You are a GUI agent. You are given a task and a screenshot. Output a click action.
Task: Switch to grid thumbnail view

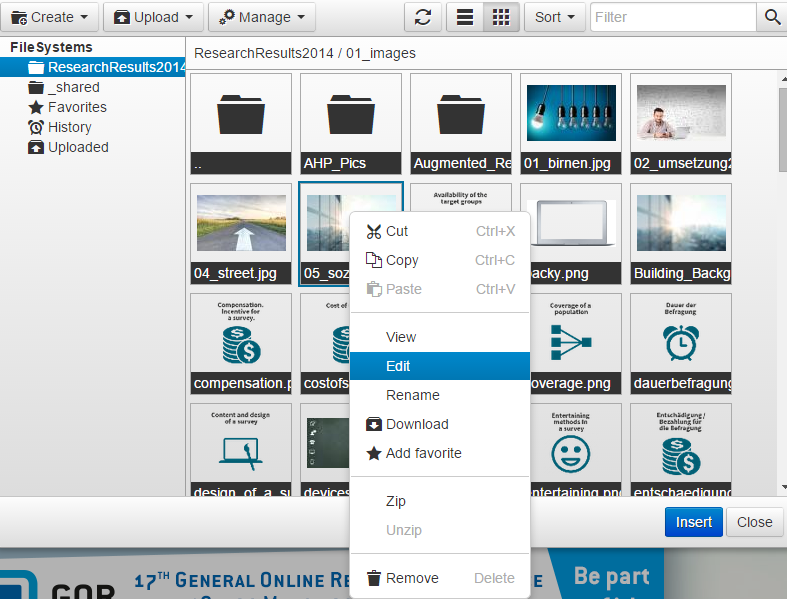[x=502, y=17]
